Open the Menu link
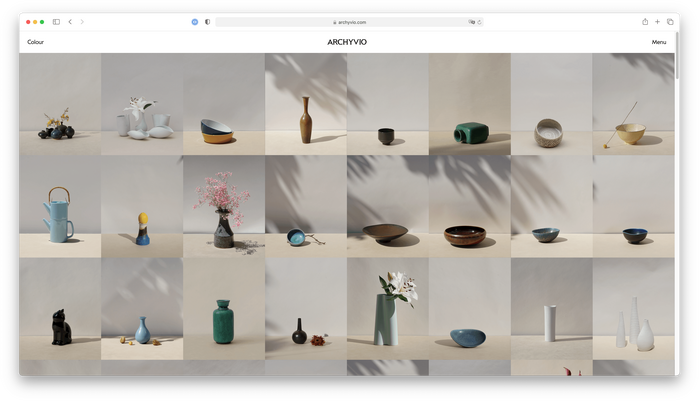This screenshot has height=401, width=699. [659, 42]
